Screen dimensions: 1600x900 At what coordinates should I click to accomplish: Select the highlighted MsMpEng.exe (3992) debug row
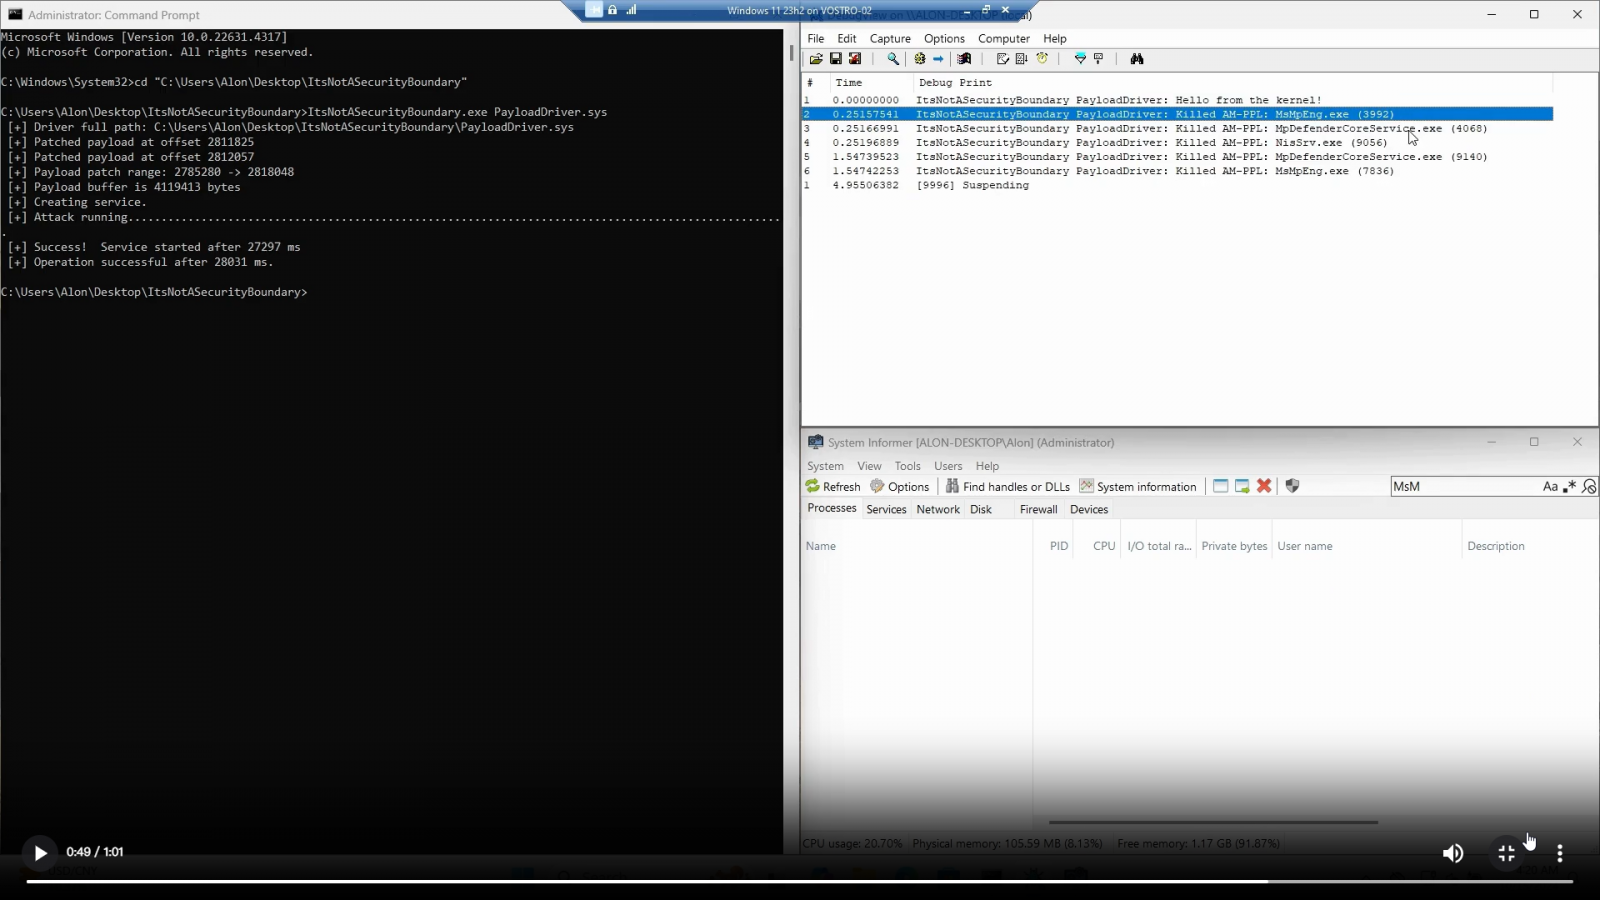1177,114
